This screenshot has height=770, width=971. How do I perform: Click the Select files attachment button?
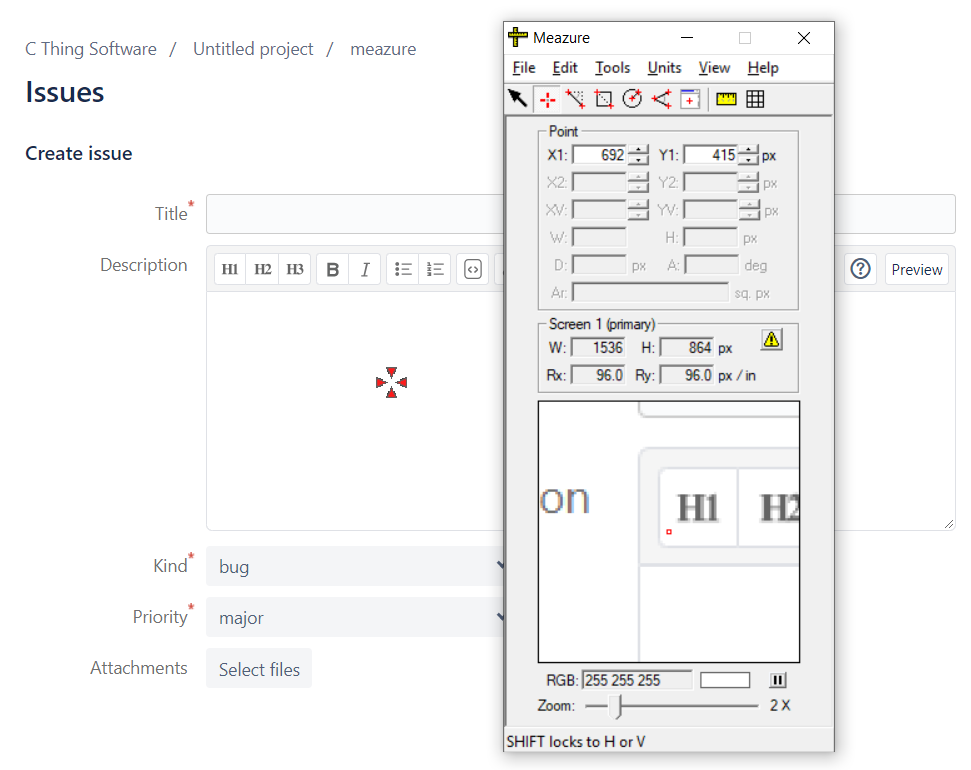pyautogui.click(x=259, y=668)
